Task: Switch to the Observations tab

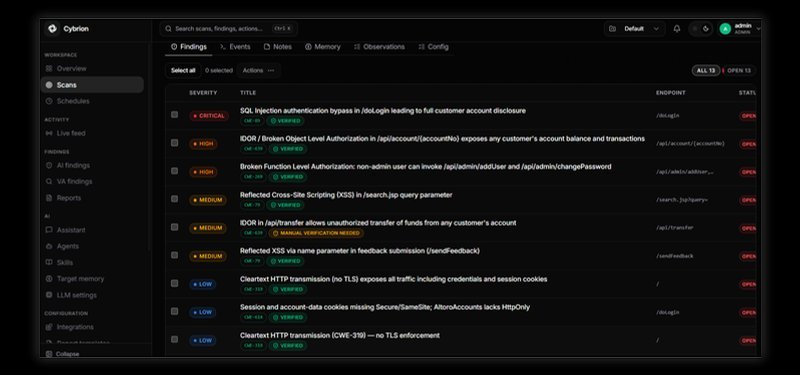Action: (379, 46)
